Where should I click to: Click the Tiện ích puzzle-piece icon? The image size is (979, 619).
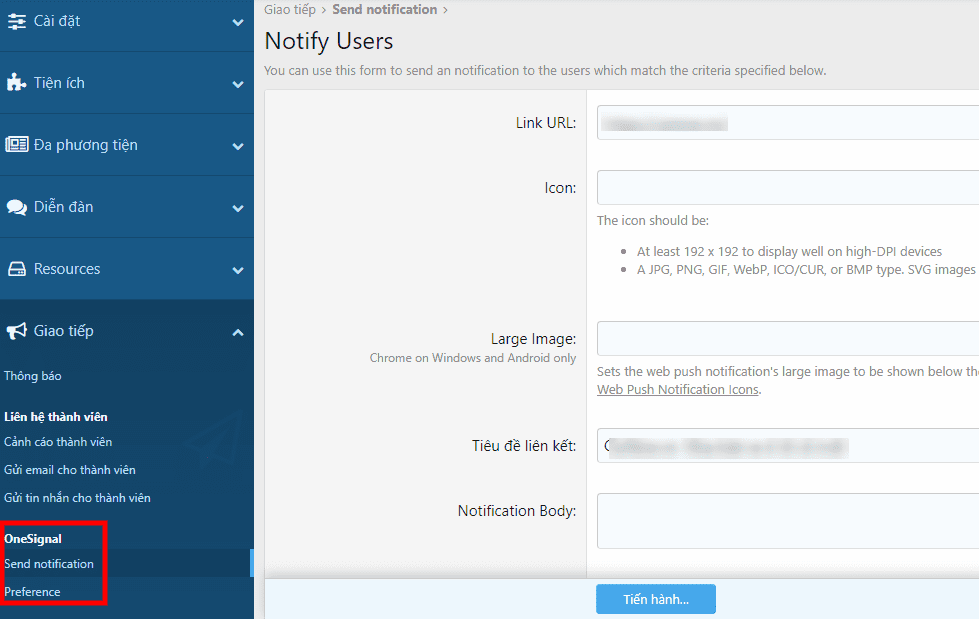(x=16, y=82)
